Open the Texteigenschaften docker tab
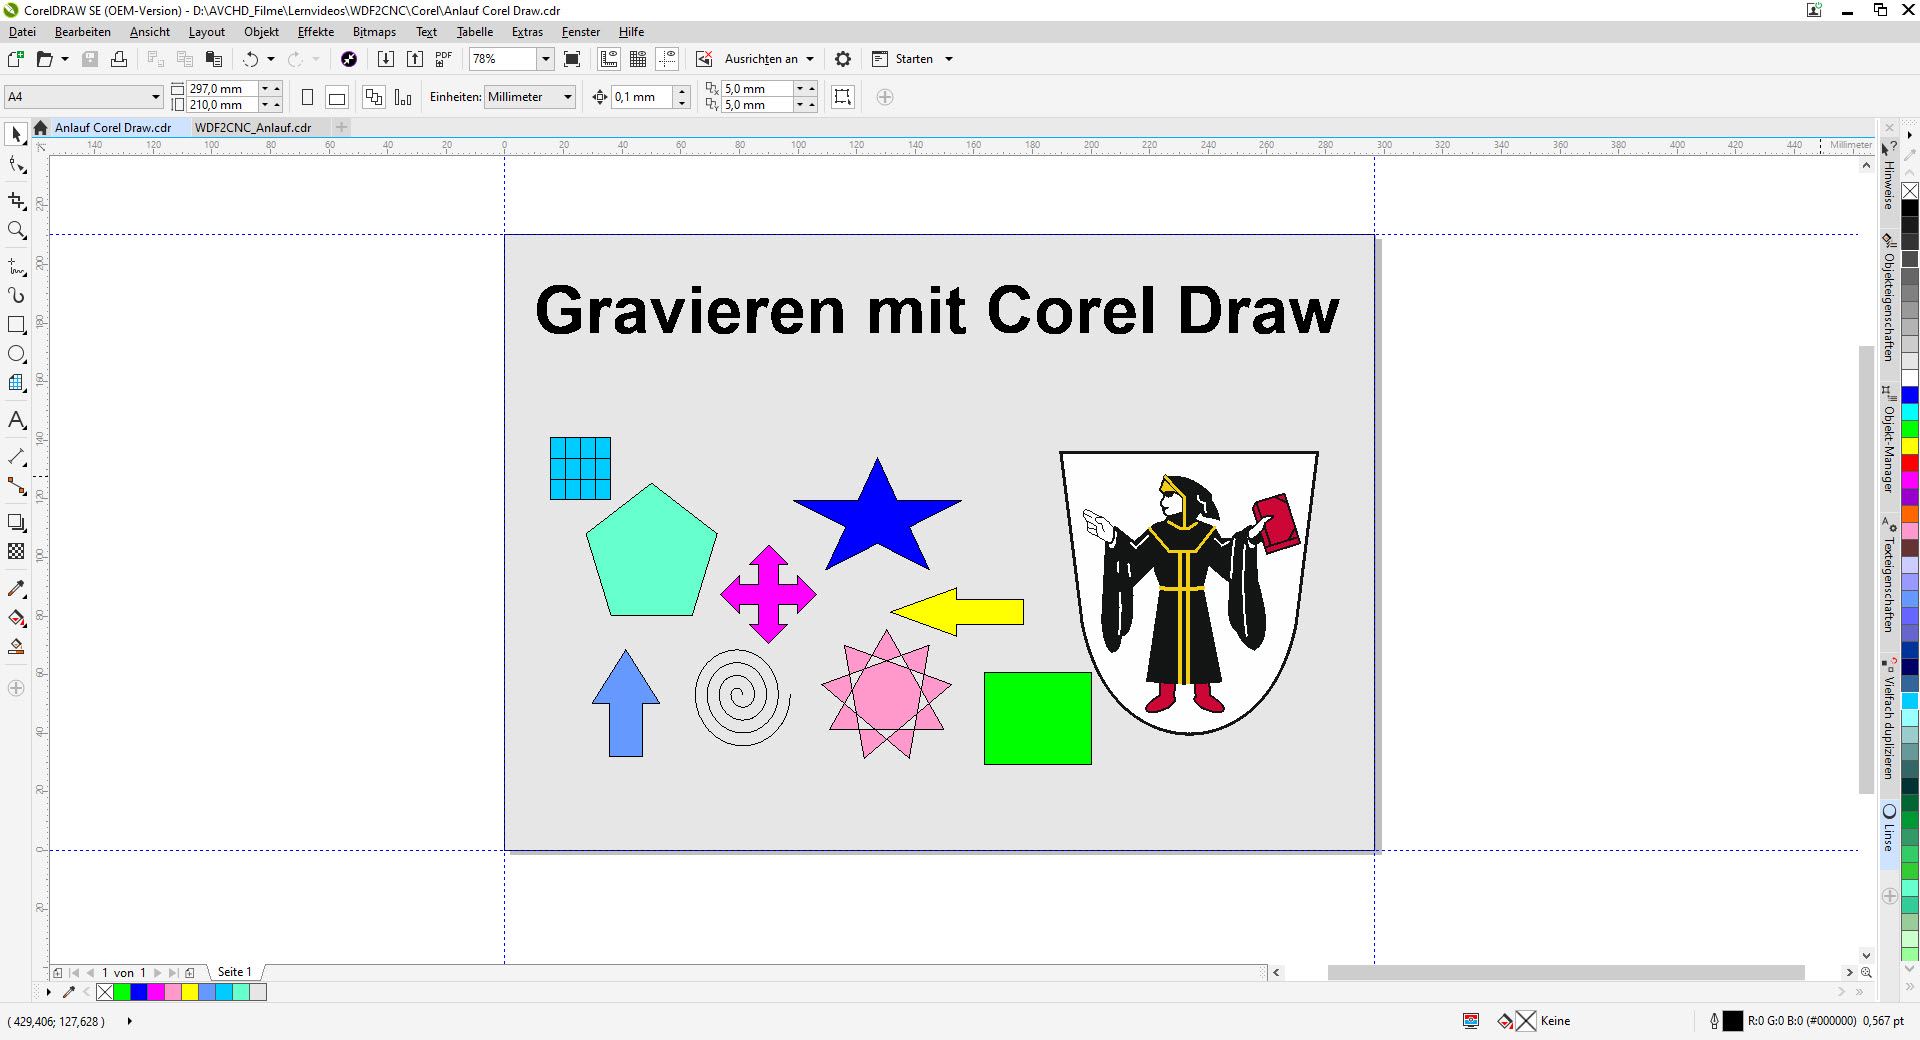 click(1889, 576)
